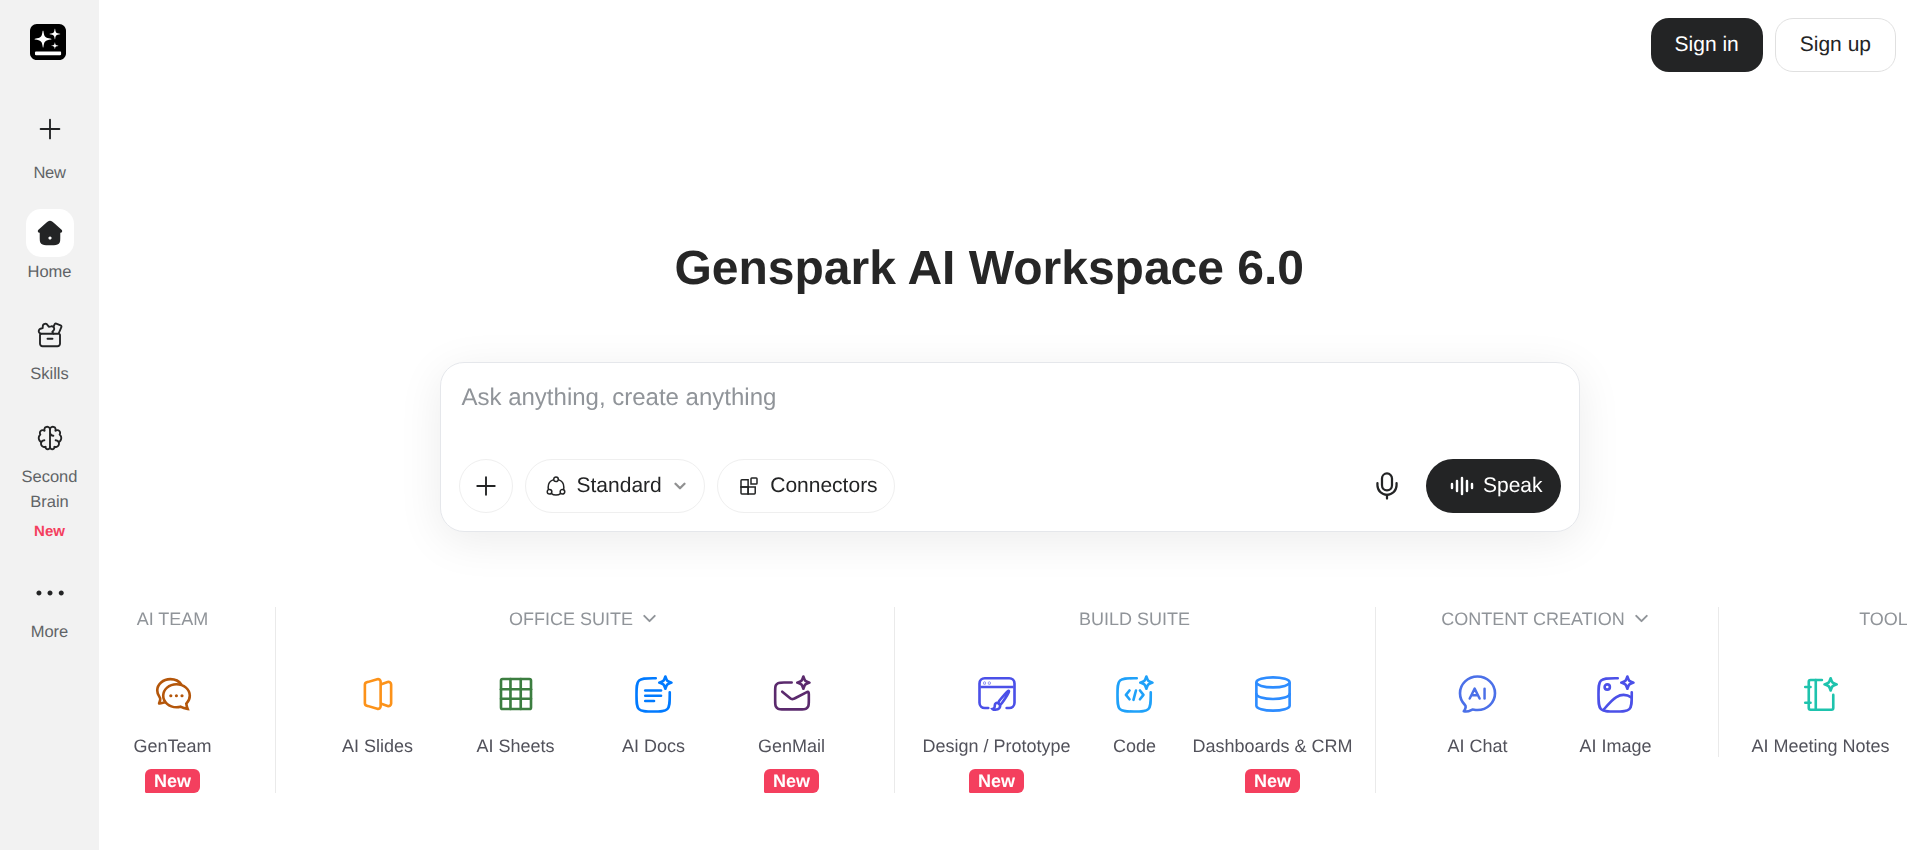The height and width of the screenshot is (850, 1920).
Task: Click the AI TEAM category label
Action: click(x=172, y=619)
